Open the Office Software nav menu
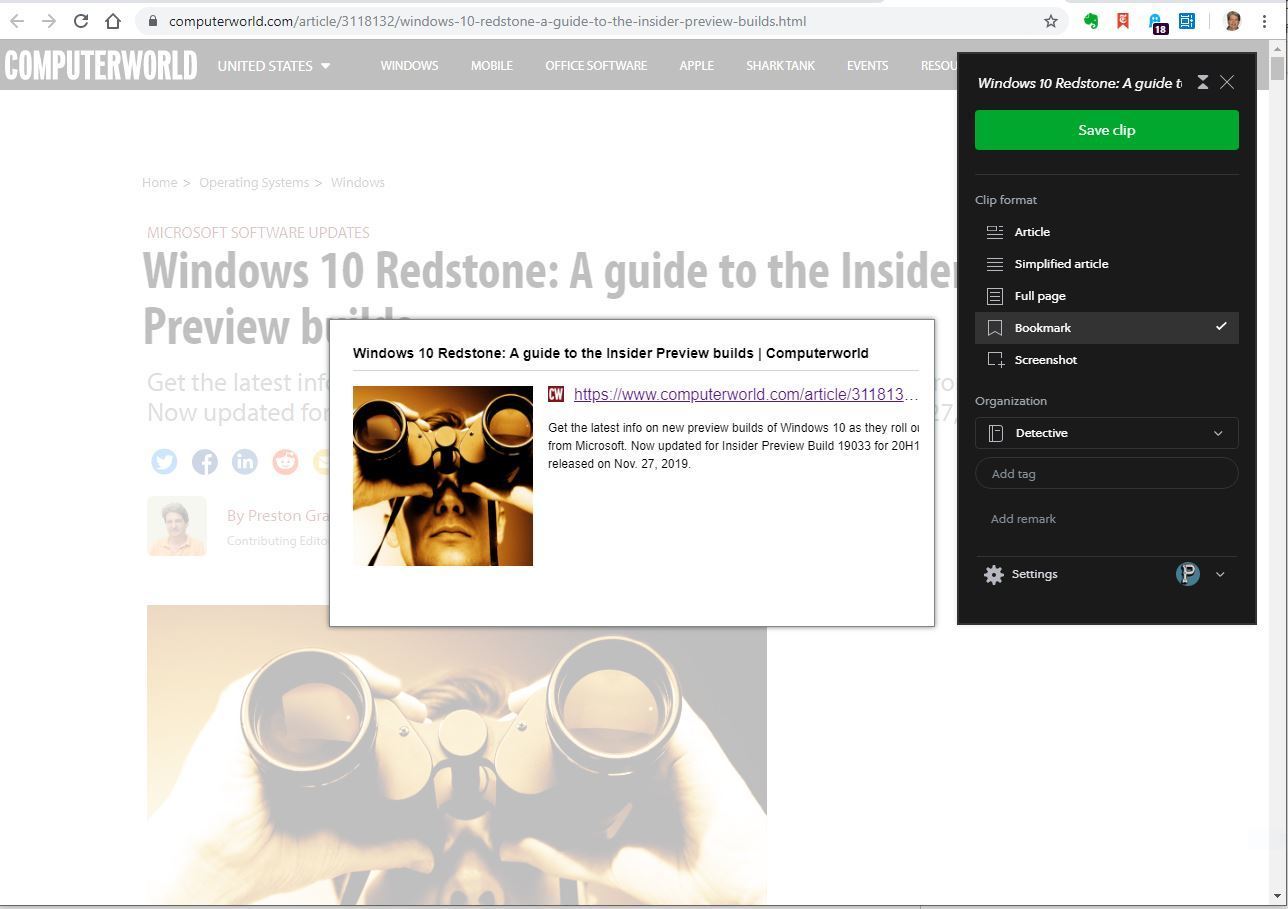This screenshot has height=909, width=1288. coord(596,66)
